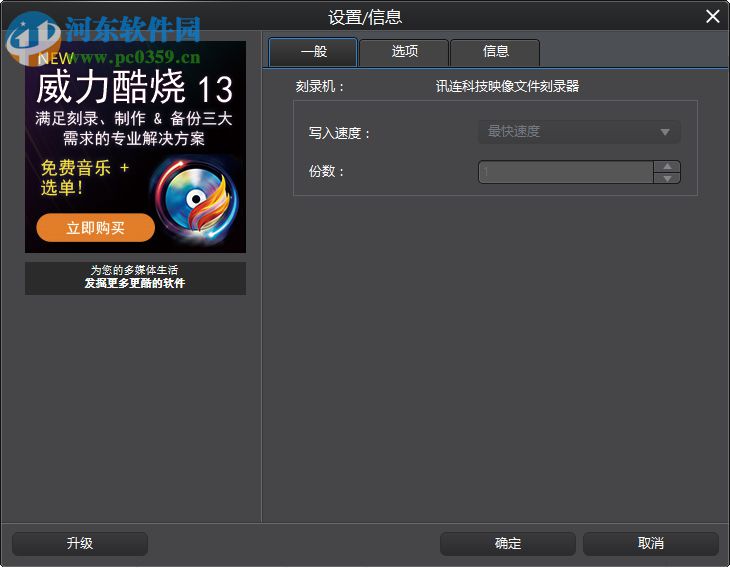Click the 免费音乐 + 选单 text
The width and height of the screenshot is (730, 568).
point(85,177)
